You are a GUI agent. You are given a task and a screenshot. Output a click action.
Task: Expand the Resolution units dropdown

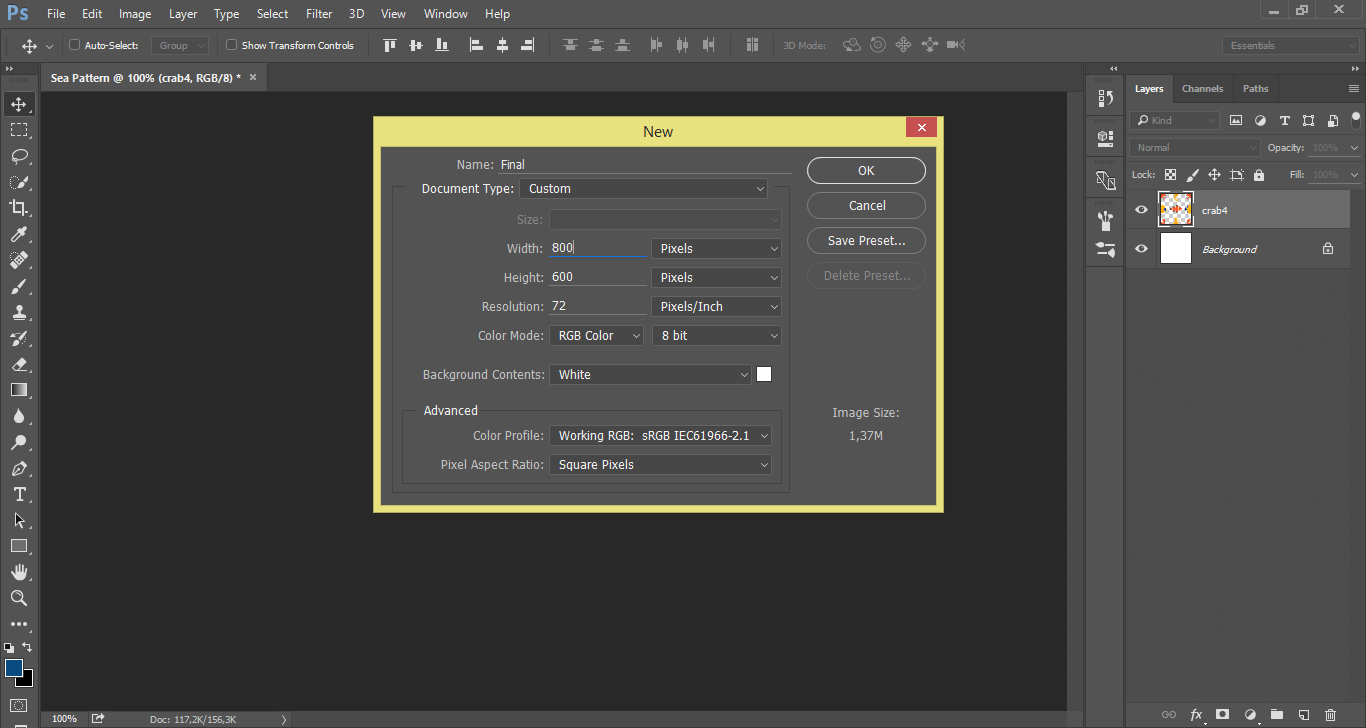(x=716, y=306)
